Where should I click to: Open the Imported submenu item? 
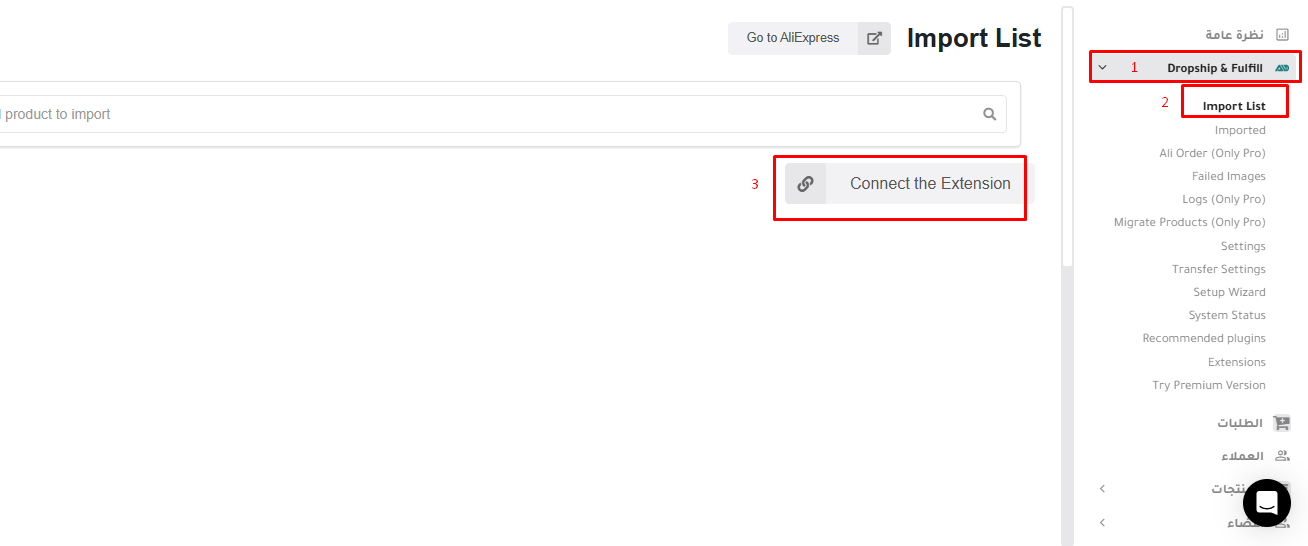1240,130
